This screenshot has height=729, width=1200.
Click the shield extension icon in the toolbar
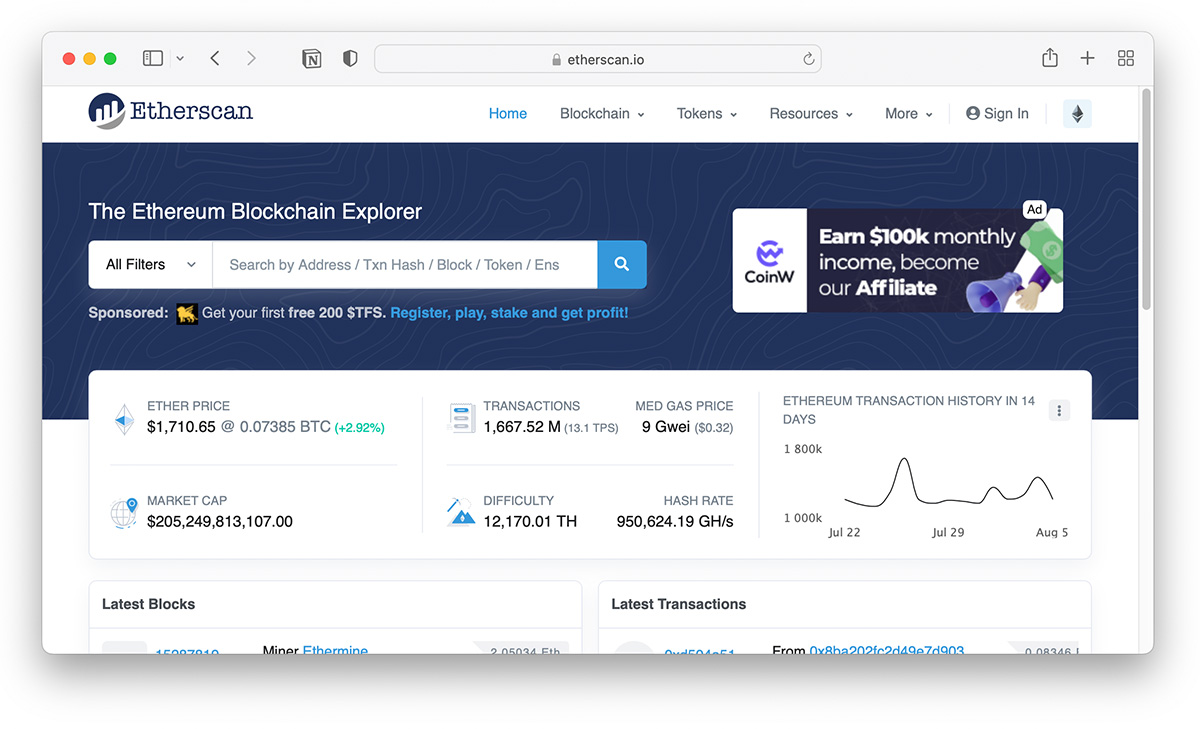349,58
